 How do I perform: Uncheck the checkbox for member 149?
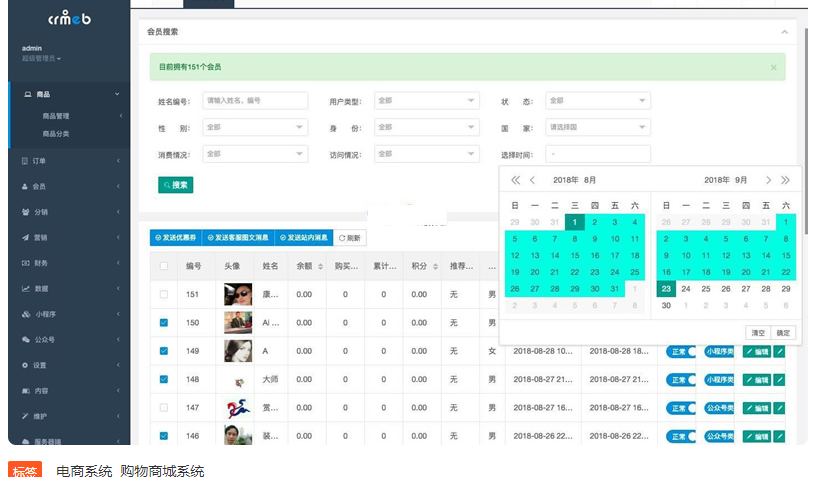[x=164, y=351]
